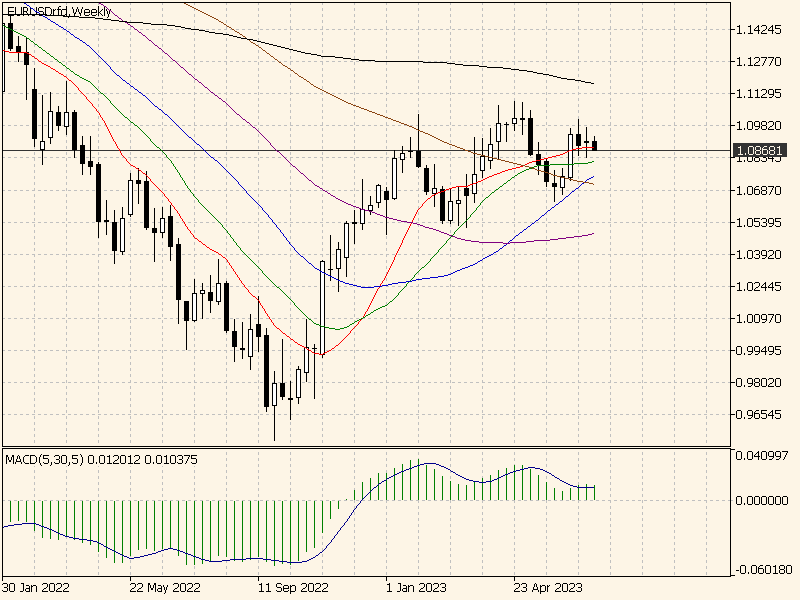Select the current price label 1.08681
Screen dimensions: 800x600
[x=760, y=151]
